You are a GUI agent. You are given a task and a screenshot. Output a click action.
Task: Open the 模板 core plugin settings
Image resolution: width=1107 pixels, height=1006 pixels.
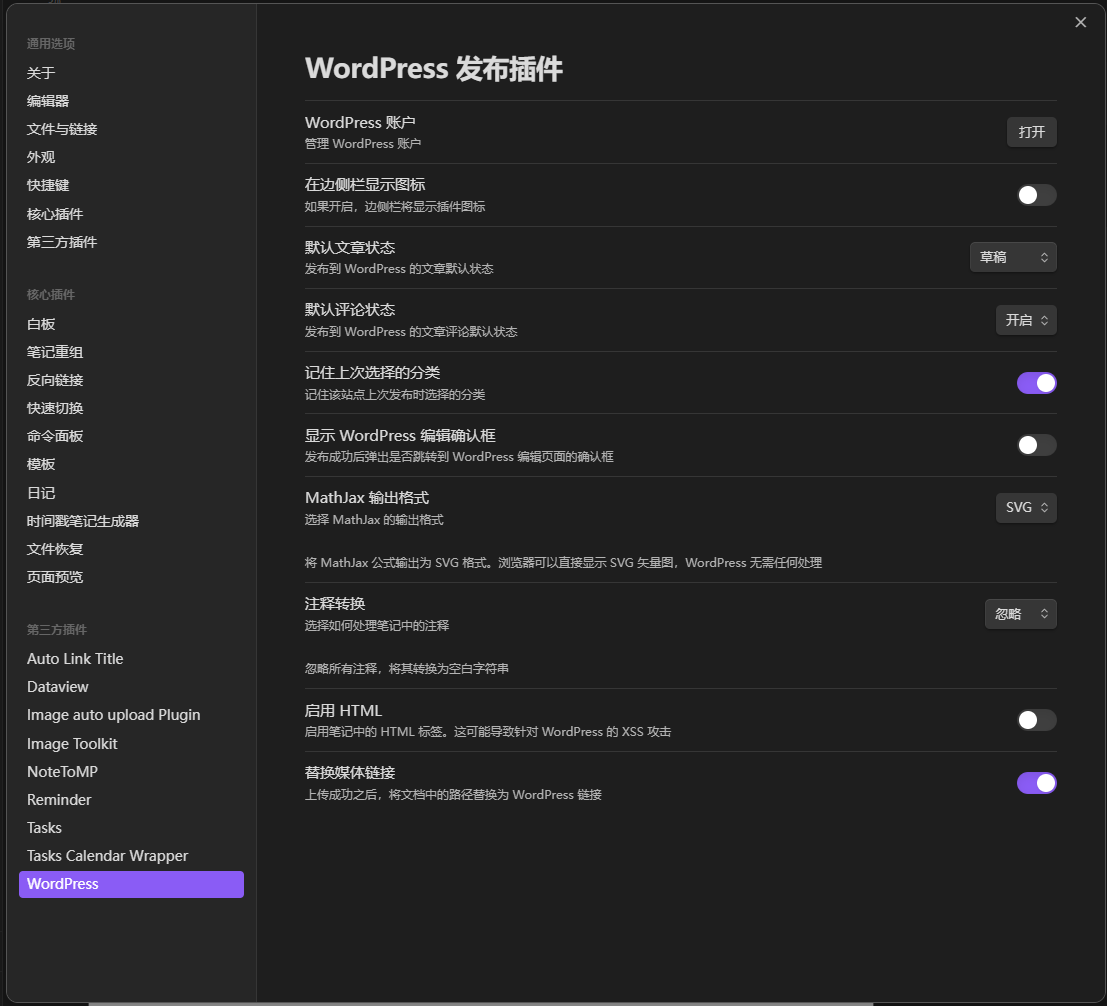click(131, 465)
